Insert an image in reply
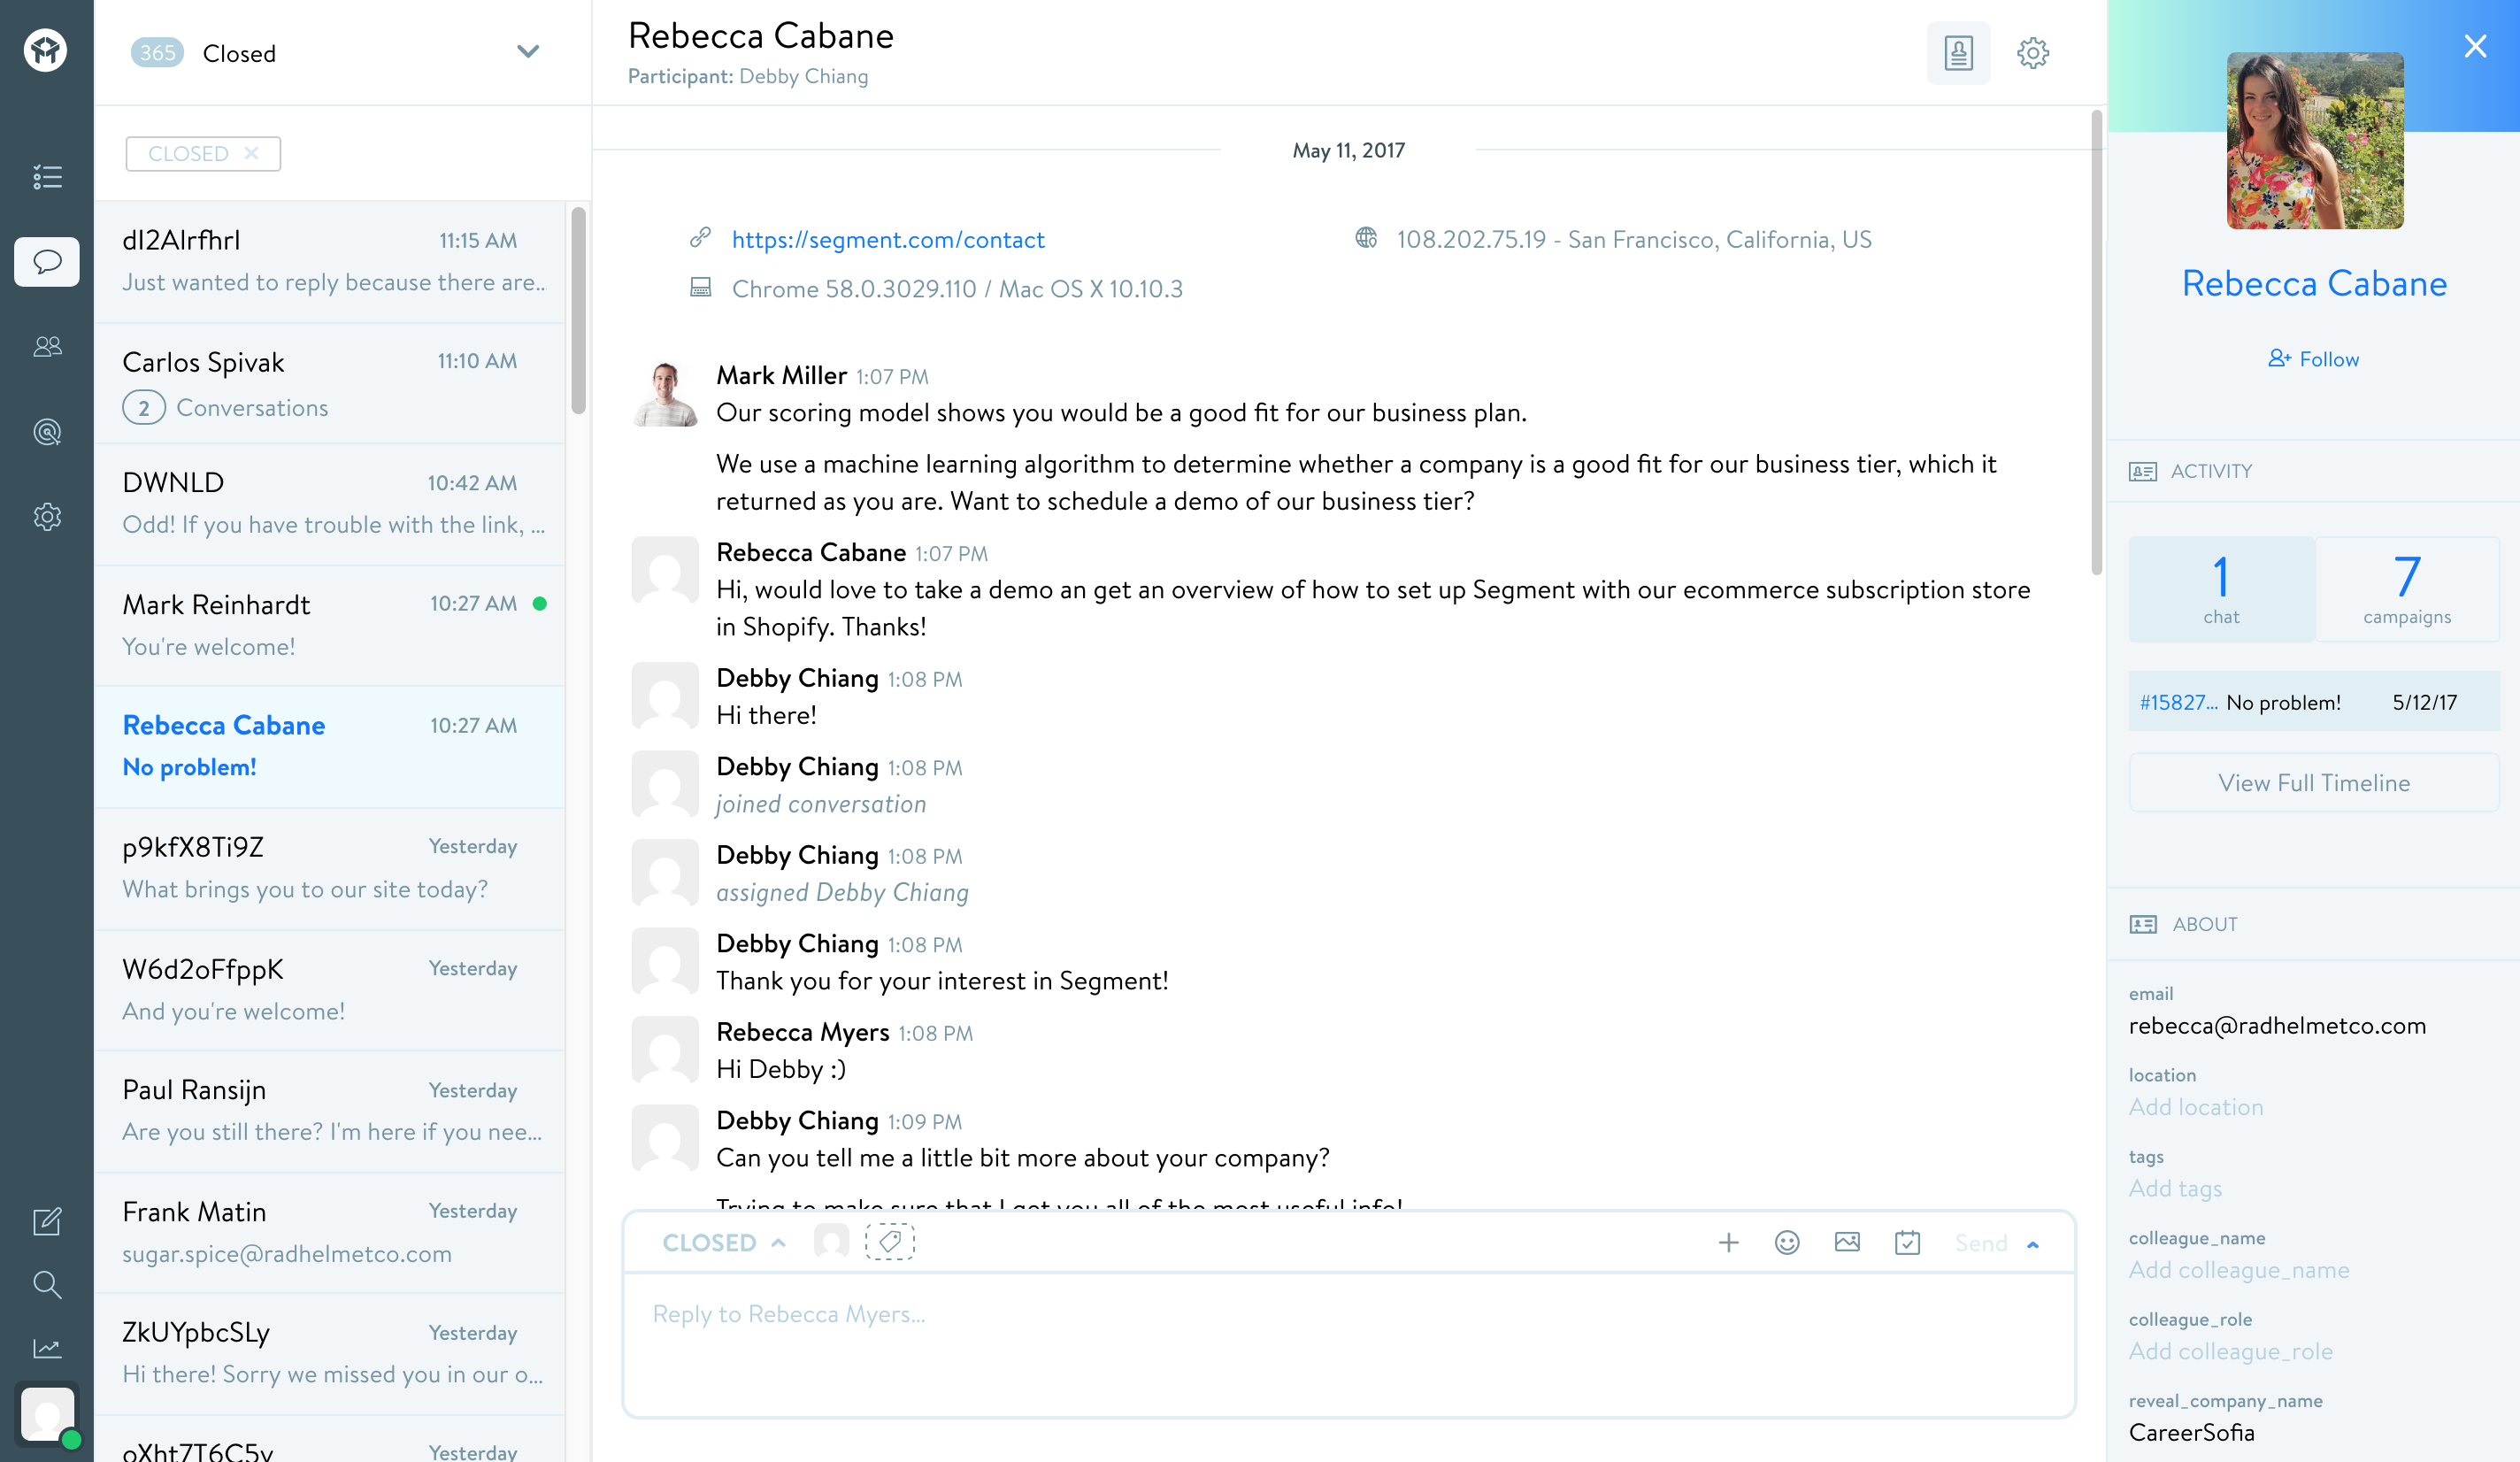Screen dimensions: 2520x1462 click(x=1847, y=1242)
